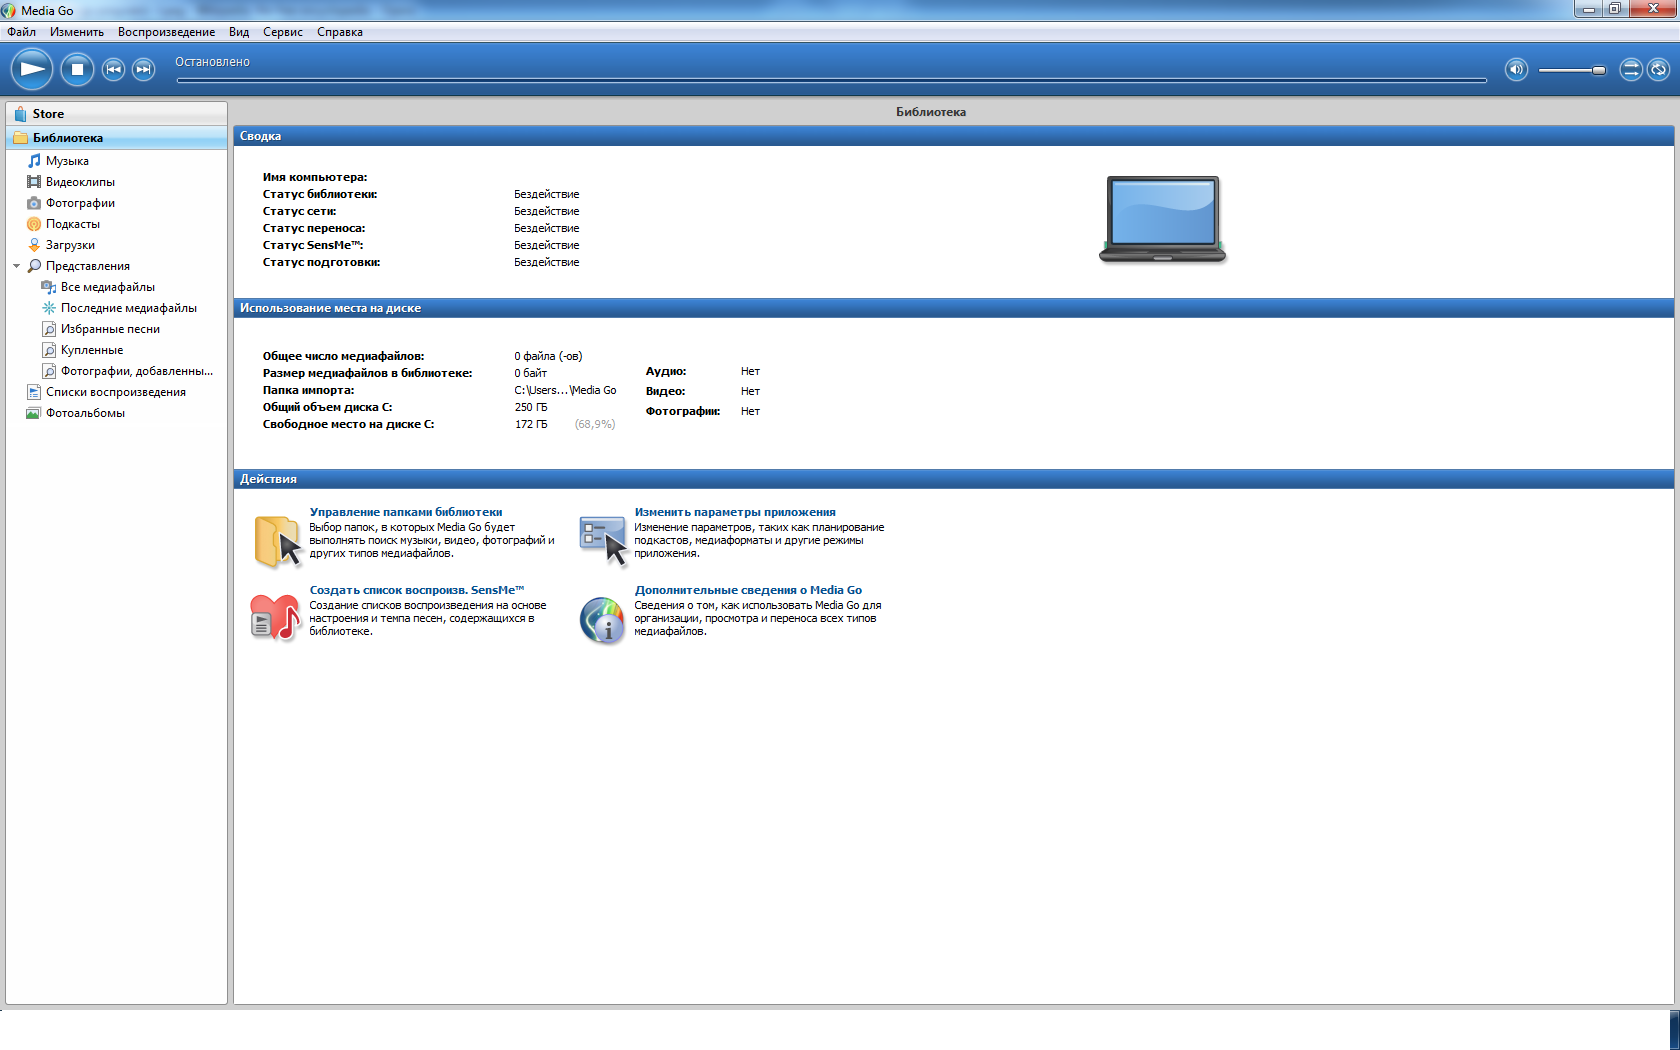Click the import folder path C:\Users...\Media Go
This screenshot has height=1050, width=1680.
(565, 390)
